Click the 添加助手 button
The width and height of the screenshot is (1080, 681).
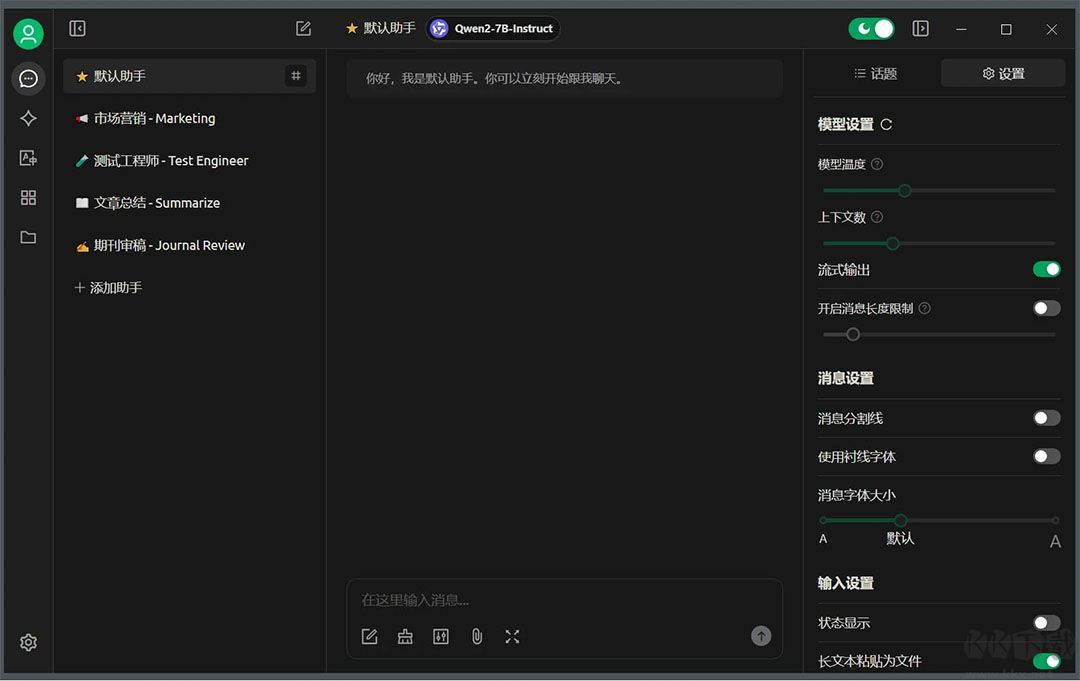pyautogui.click(x=108, y=288)
